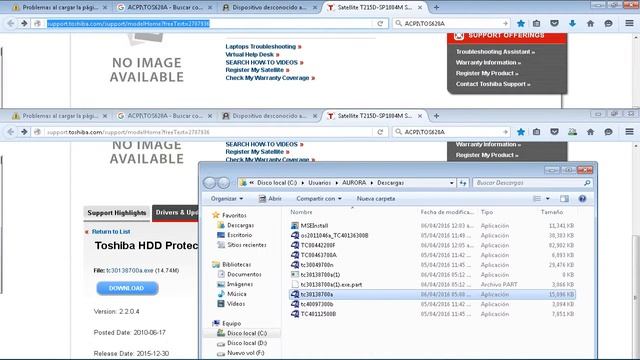Switch to Drivers & Updates tab on the page
The width and height of the screenshot is (640, 360).
176,213
